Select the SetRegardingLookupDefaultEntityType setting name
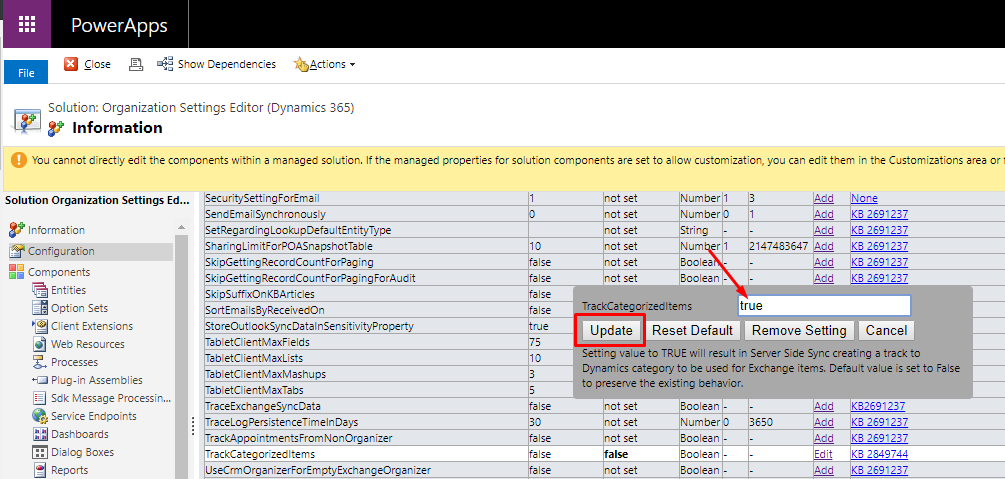1005x479 pixels. [298, 230]
